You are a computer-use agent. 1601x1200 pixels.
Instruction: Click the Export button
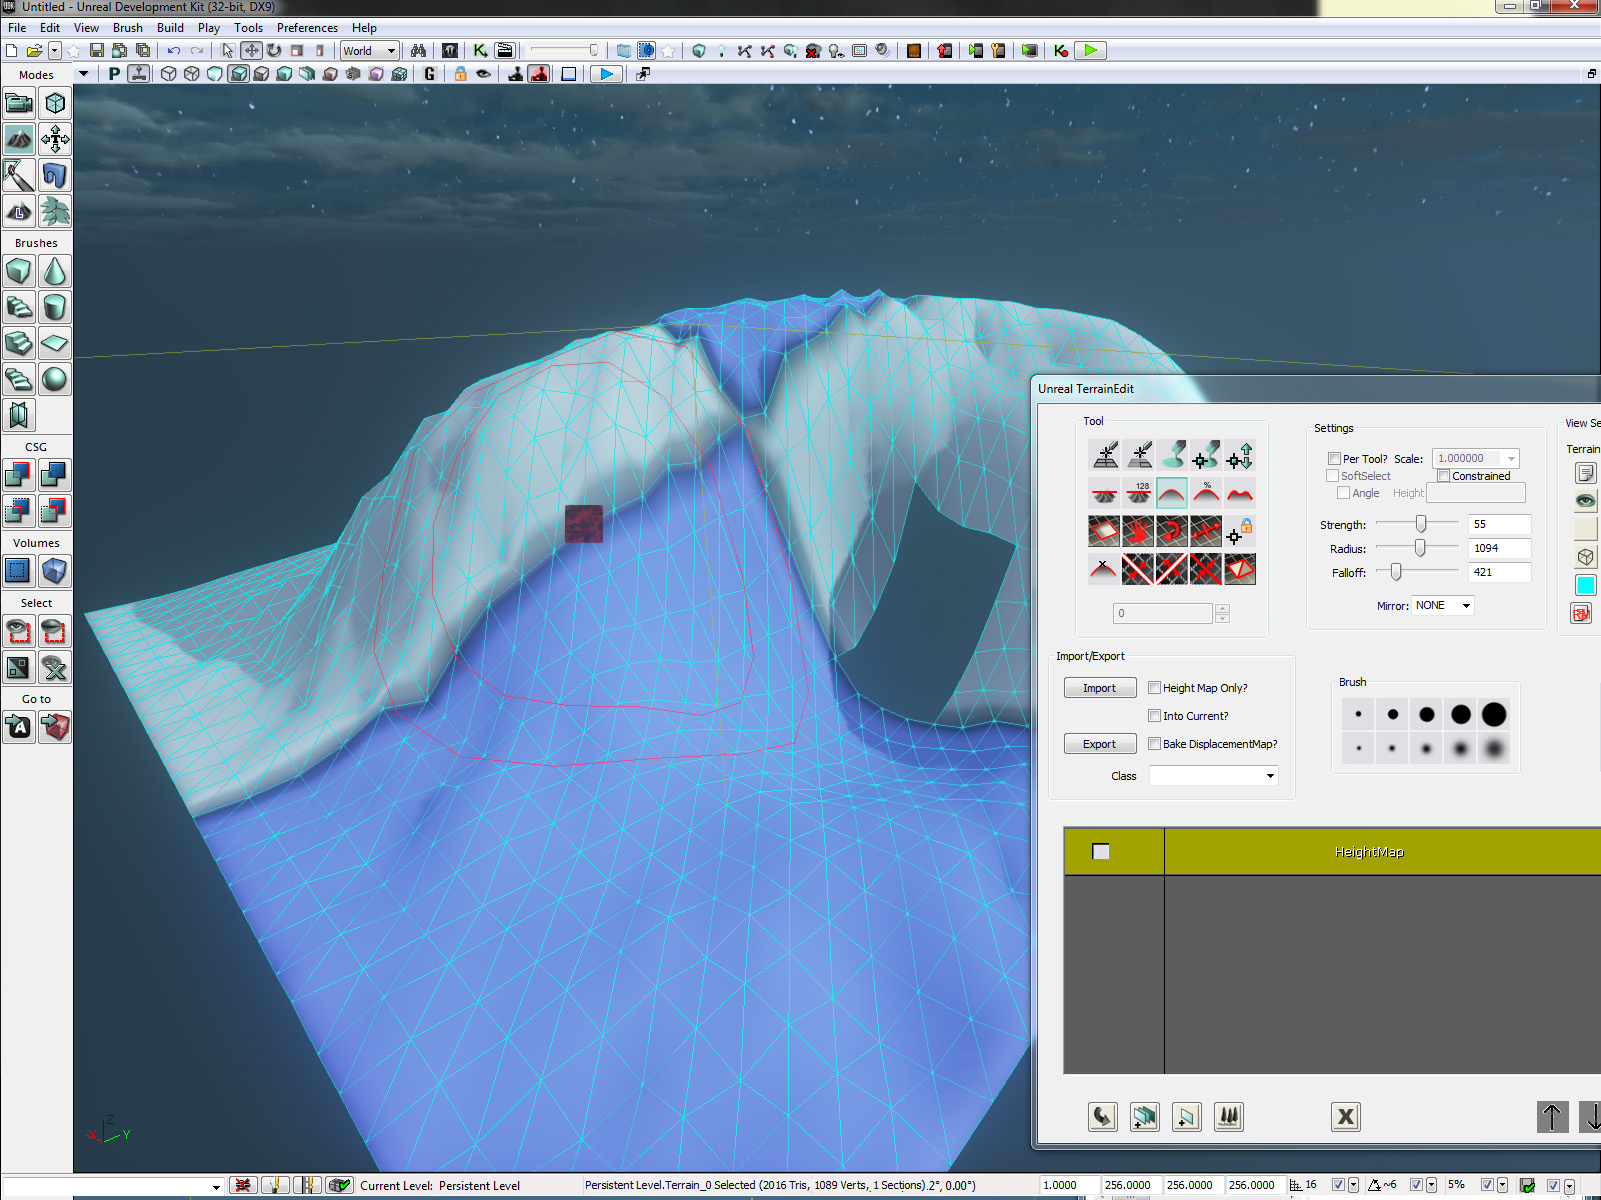(1100, 744)
